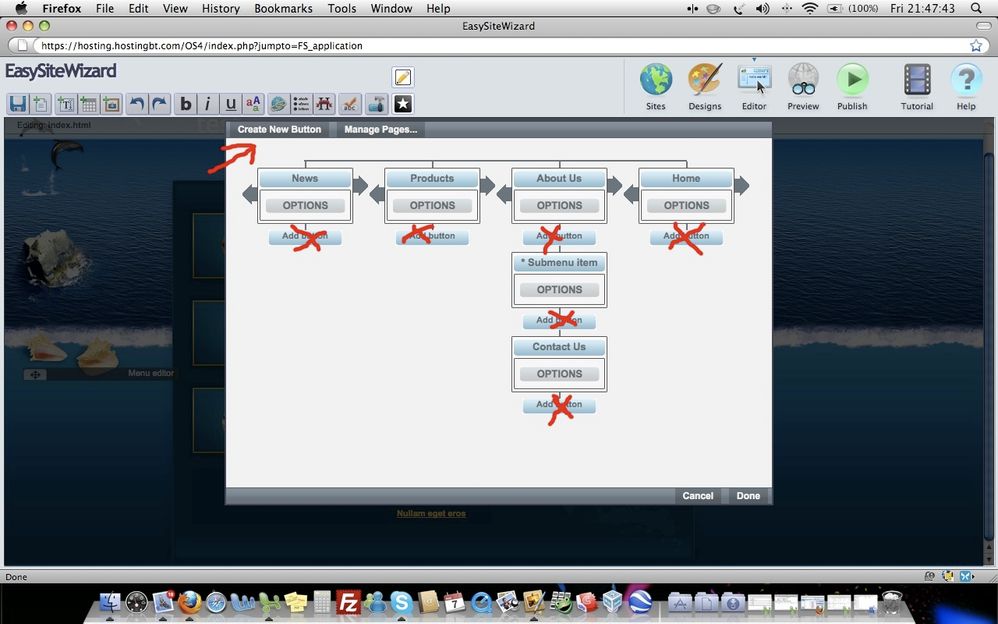This screenshot has height=624, width=998.
Task: Click the font size and color icon
Action: point(254,104)
